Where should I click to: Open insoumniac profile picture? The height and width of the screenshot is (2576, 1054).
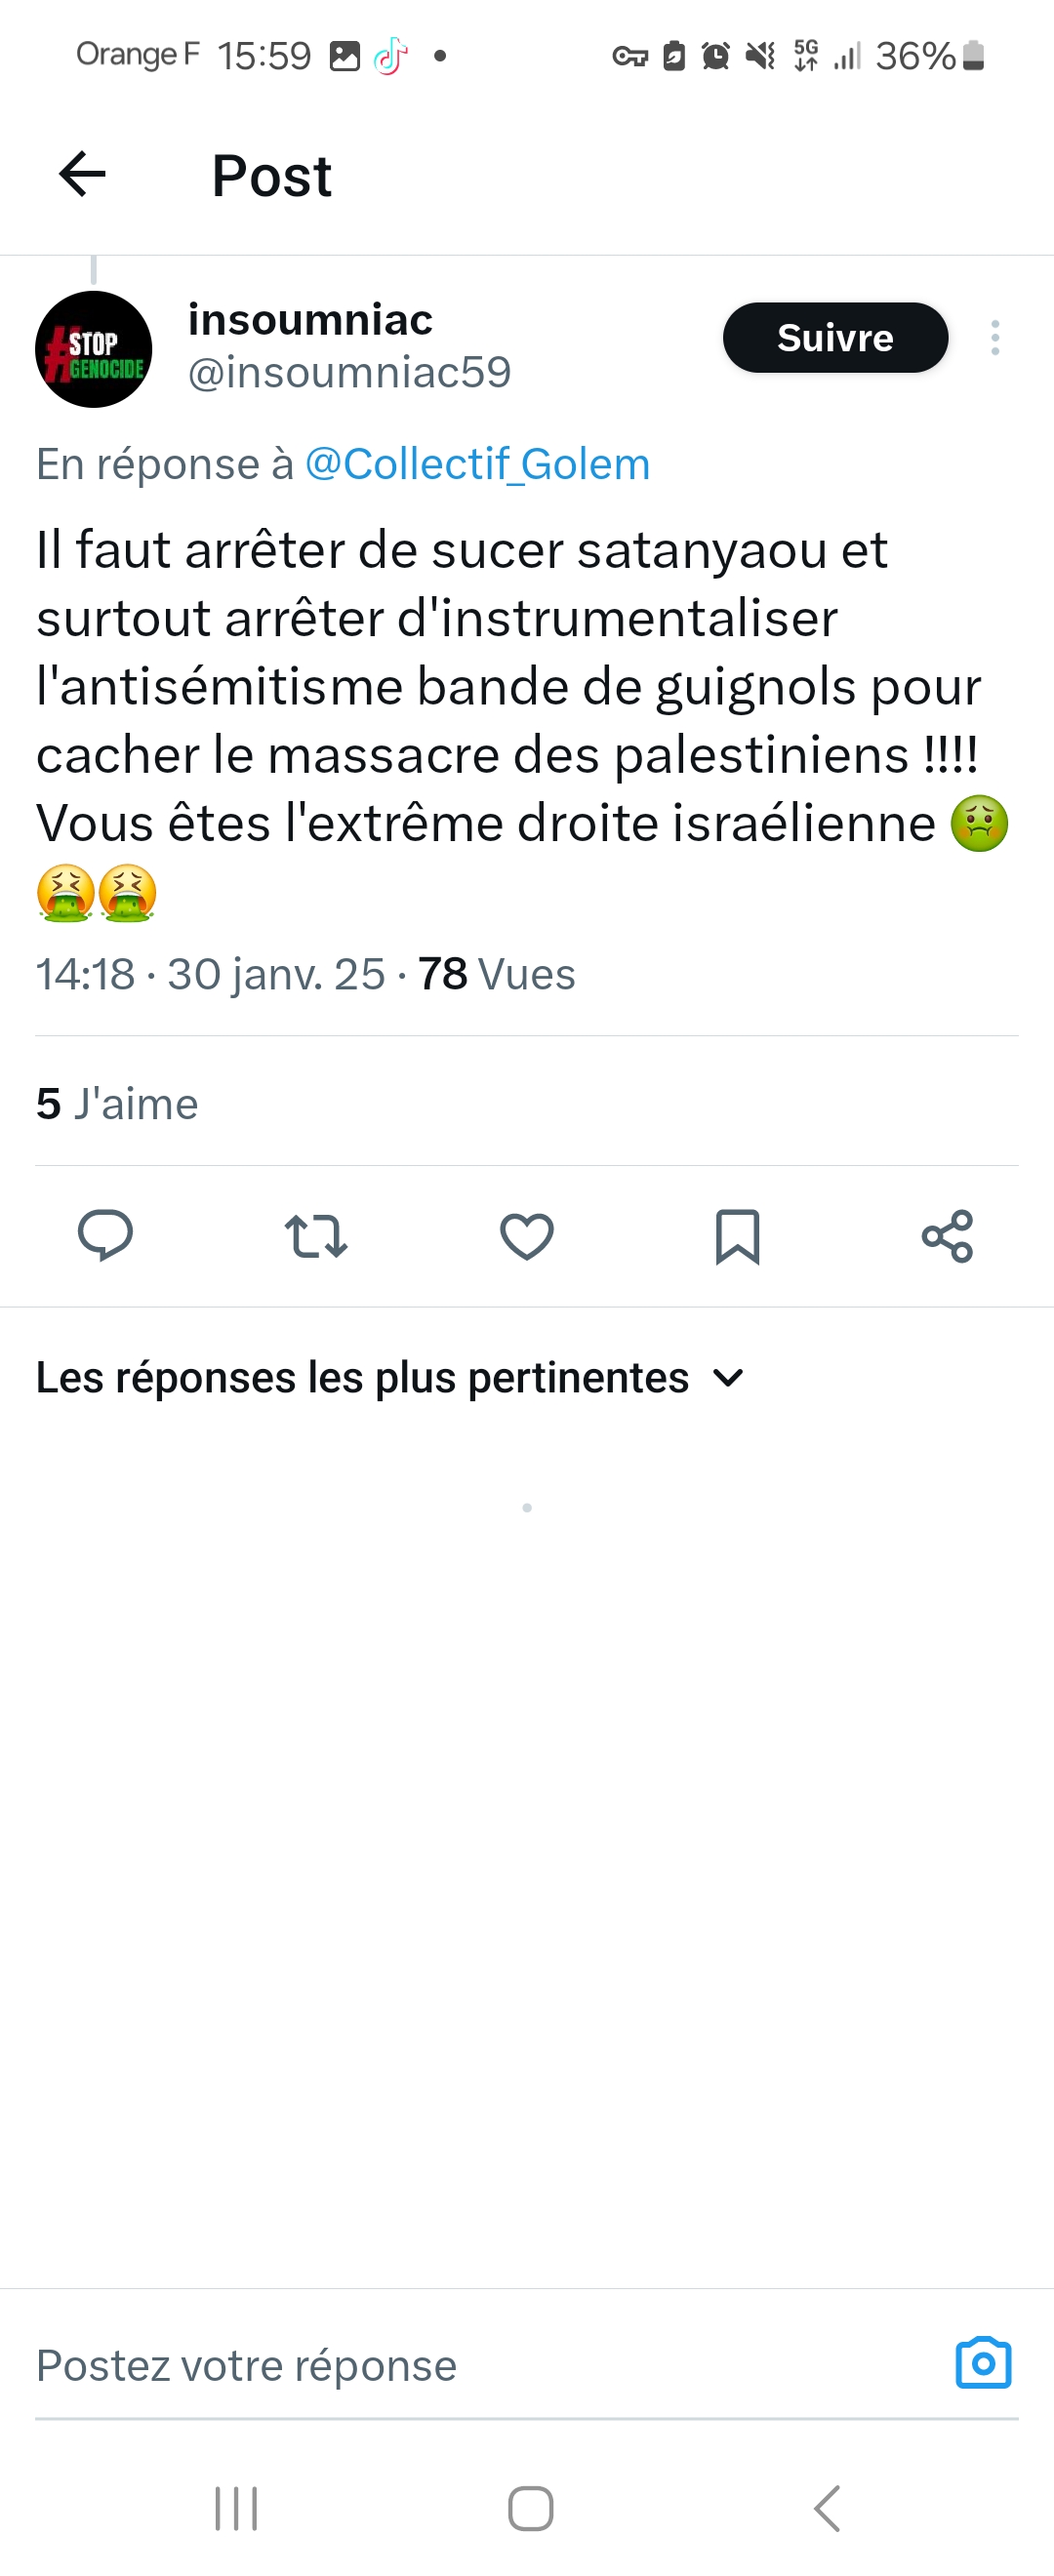[x=94, y=349]
